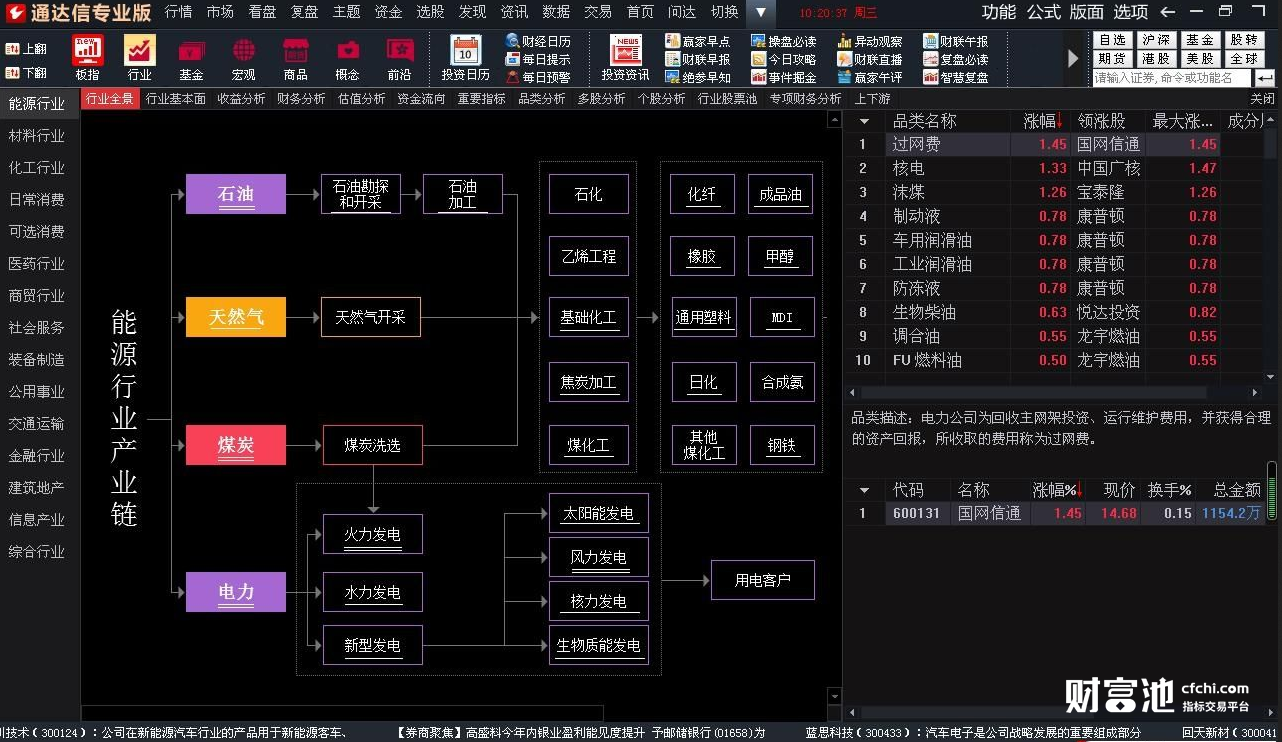Image resolution: width=1282 pixels, height=742 pixels.
Task: Open 操盘必读 in the toolbar
Action: pyautogui.click(x=784, y=41)
